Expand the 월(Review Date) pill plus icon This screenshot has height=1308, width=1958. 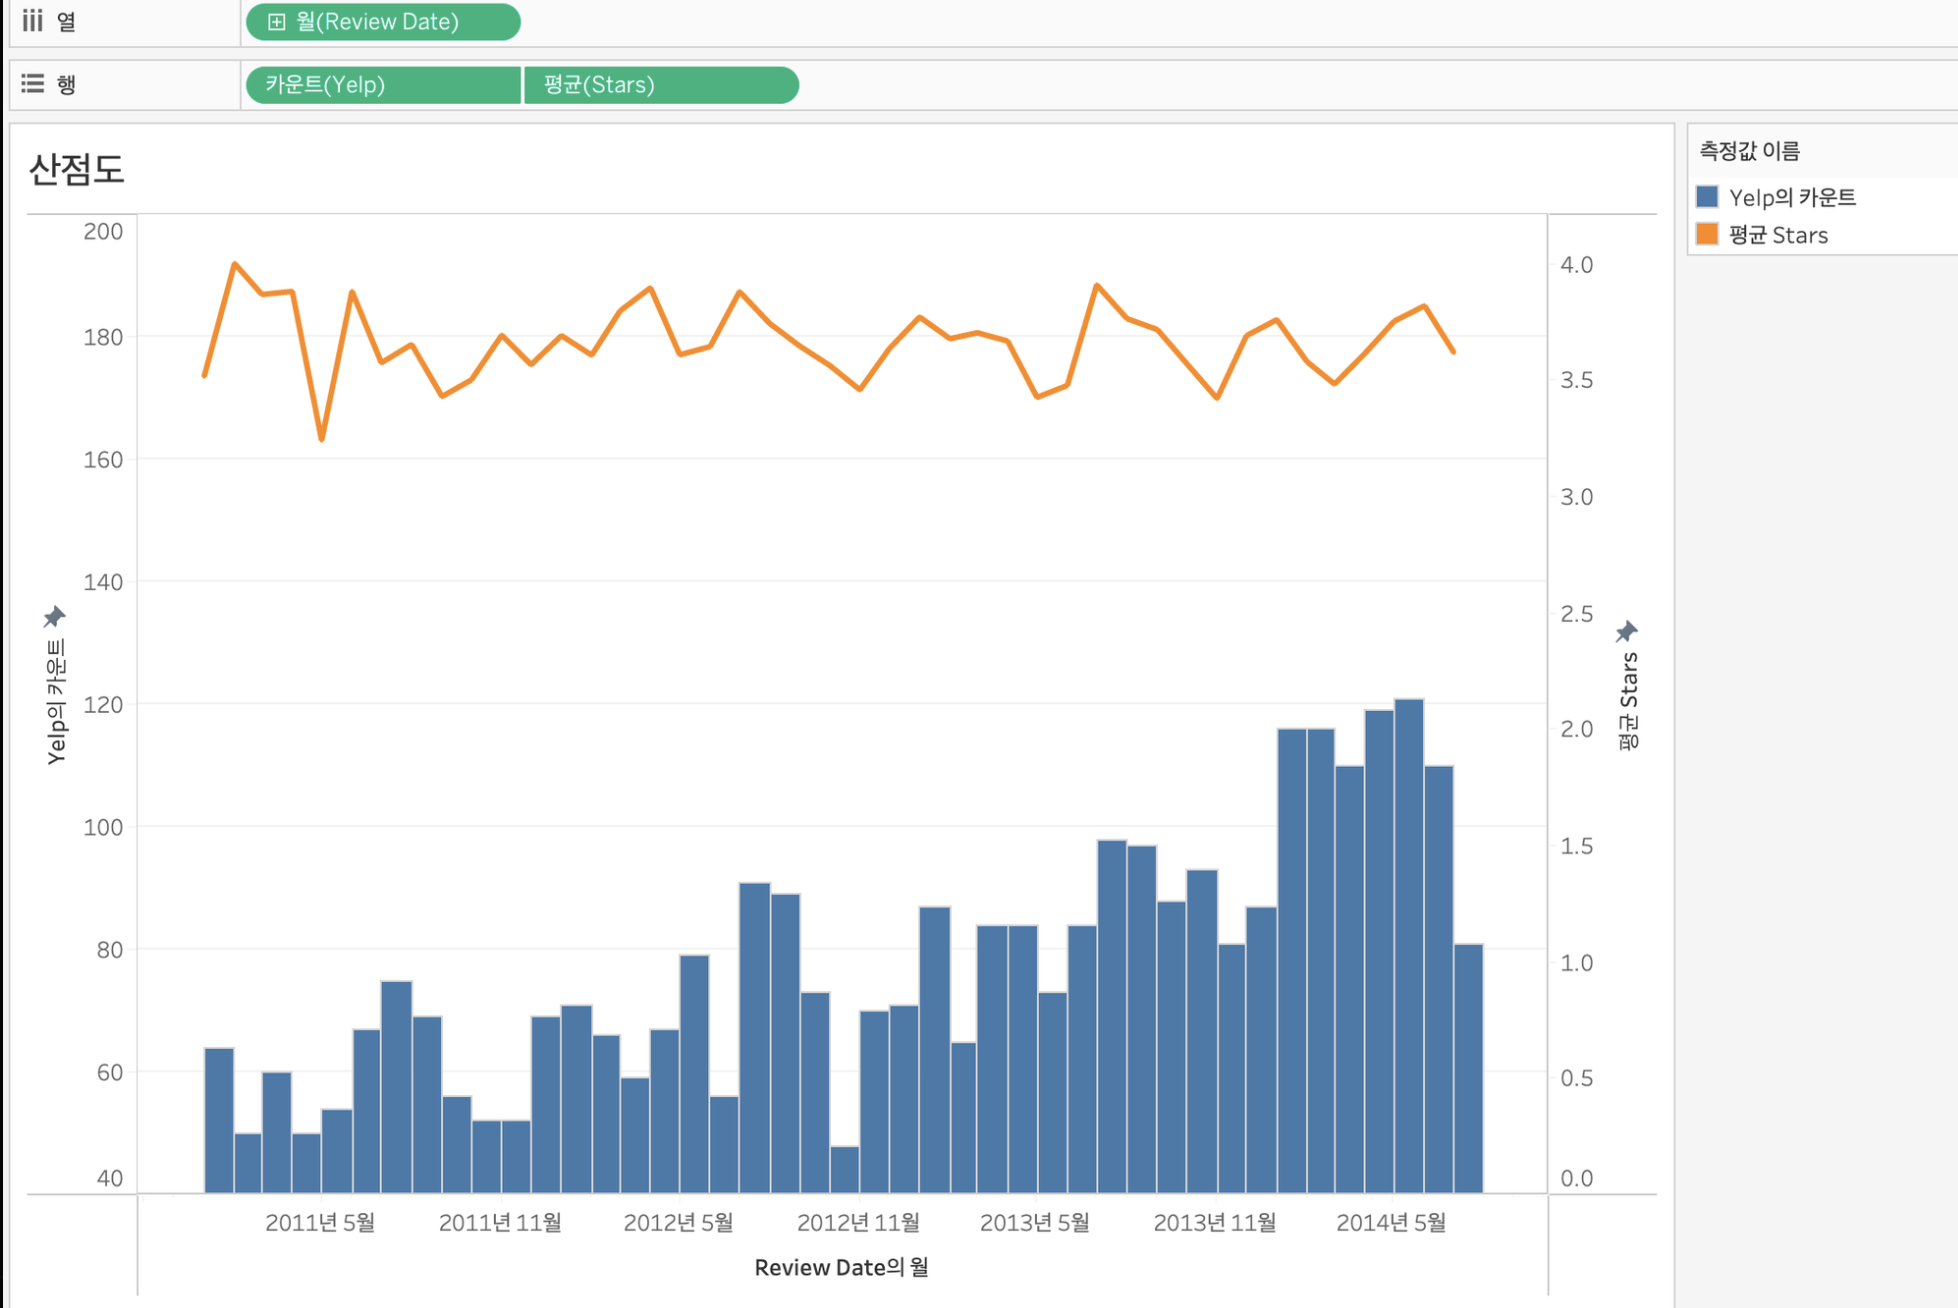[277, 22]
